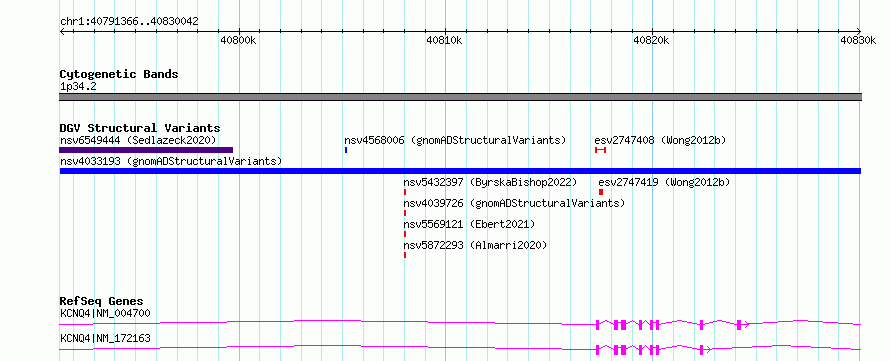The height and width of the screenshot is (361, 890).
Task: Open the nsv5432397 (ByrskaBishop2022) label
Action: (490, 182)
